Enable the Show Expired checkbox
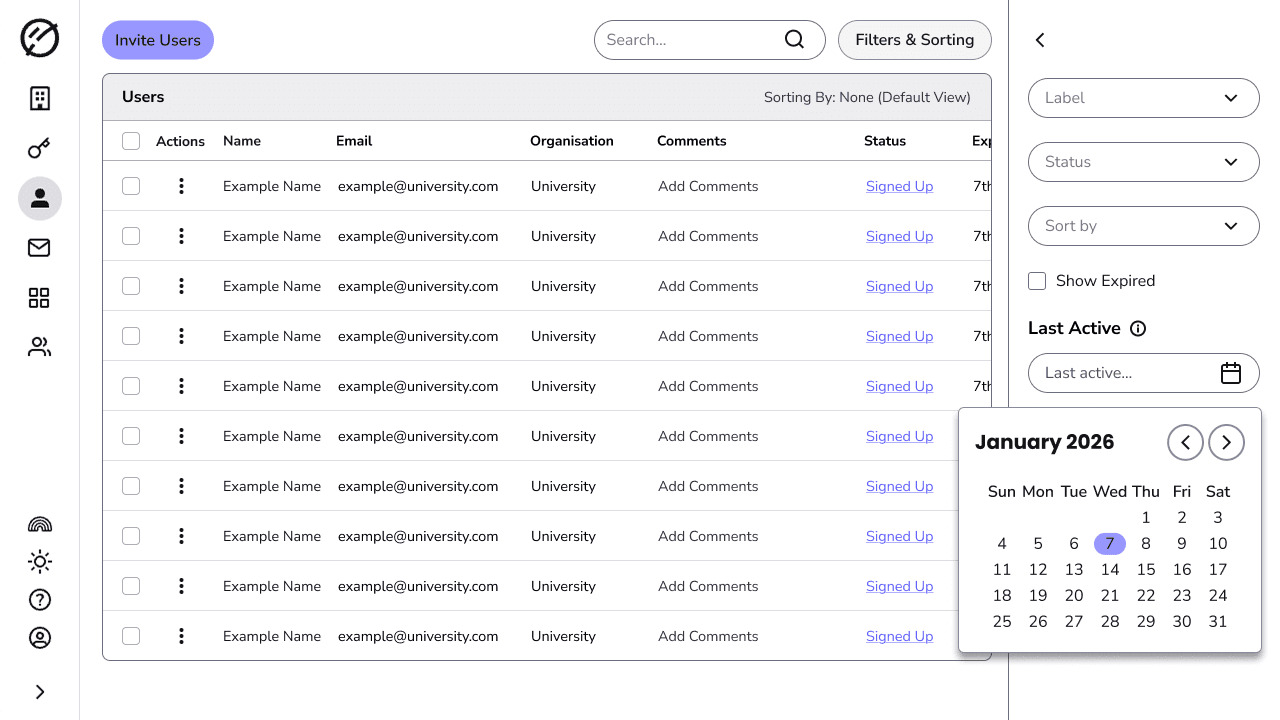1280x720 pixels. pyautogui.click(x=1037, y=281)
